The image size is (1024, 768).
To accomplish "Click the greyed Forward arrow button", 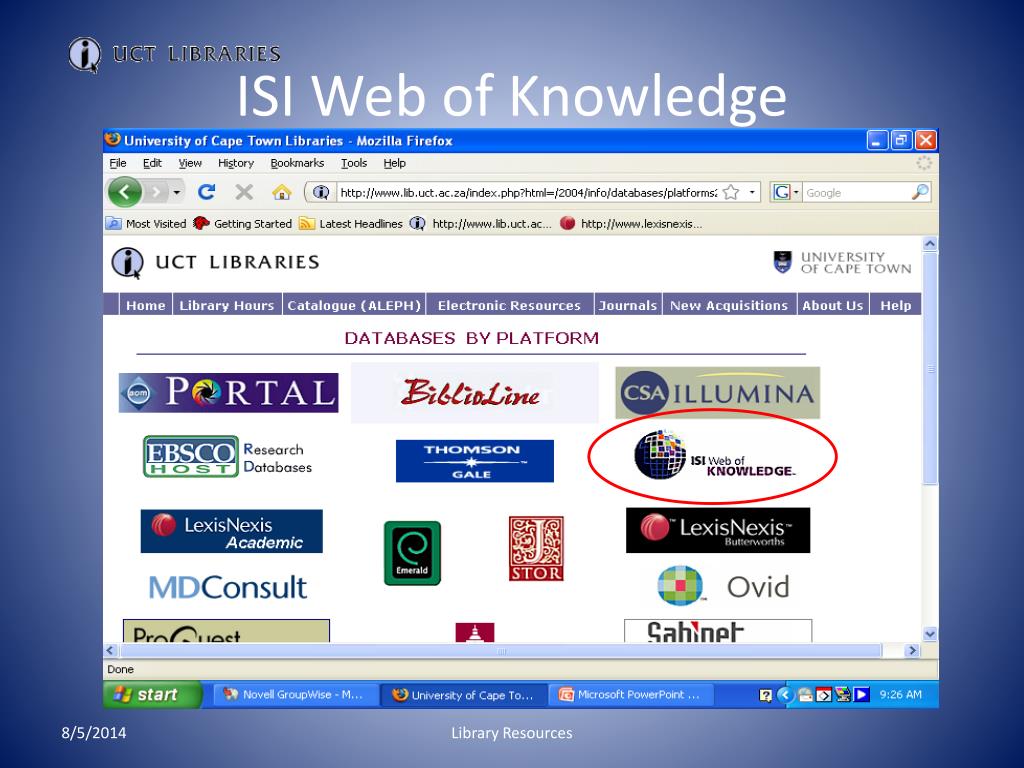I will 157,192.
